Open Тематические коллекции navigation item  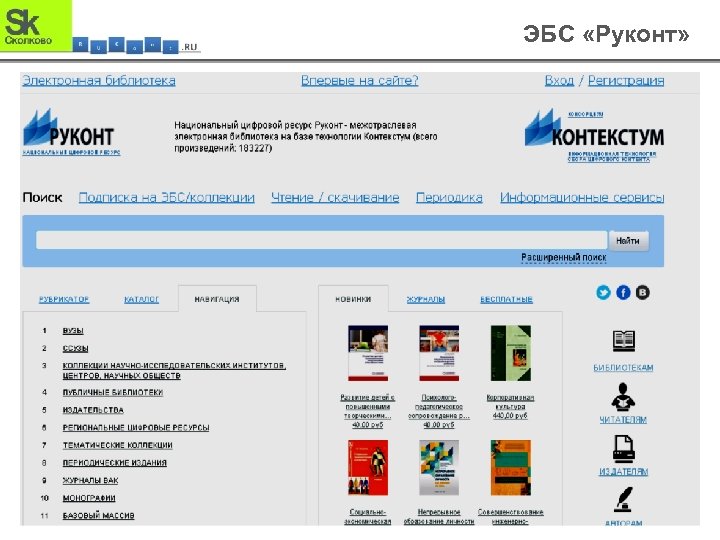click(118, 445)
